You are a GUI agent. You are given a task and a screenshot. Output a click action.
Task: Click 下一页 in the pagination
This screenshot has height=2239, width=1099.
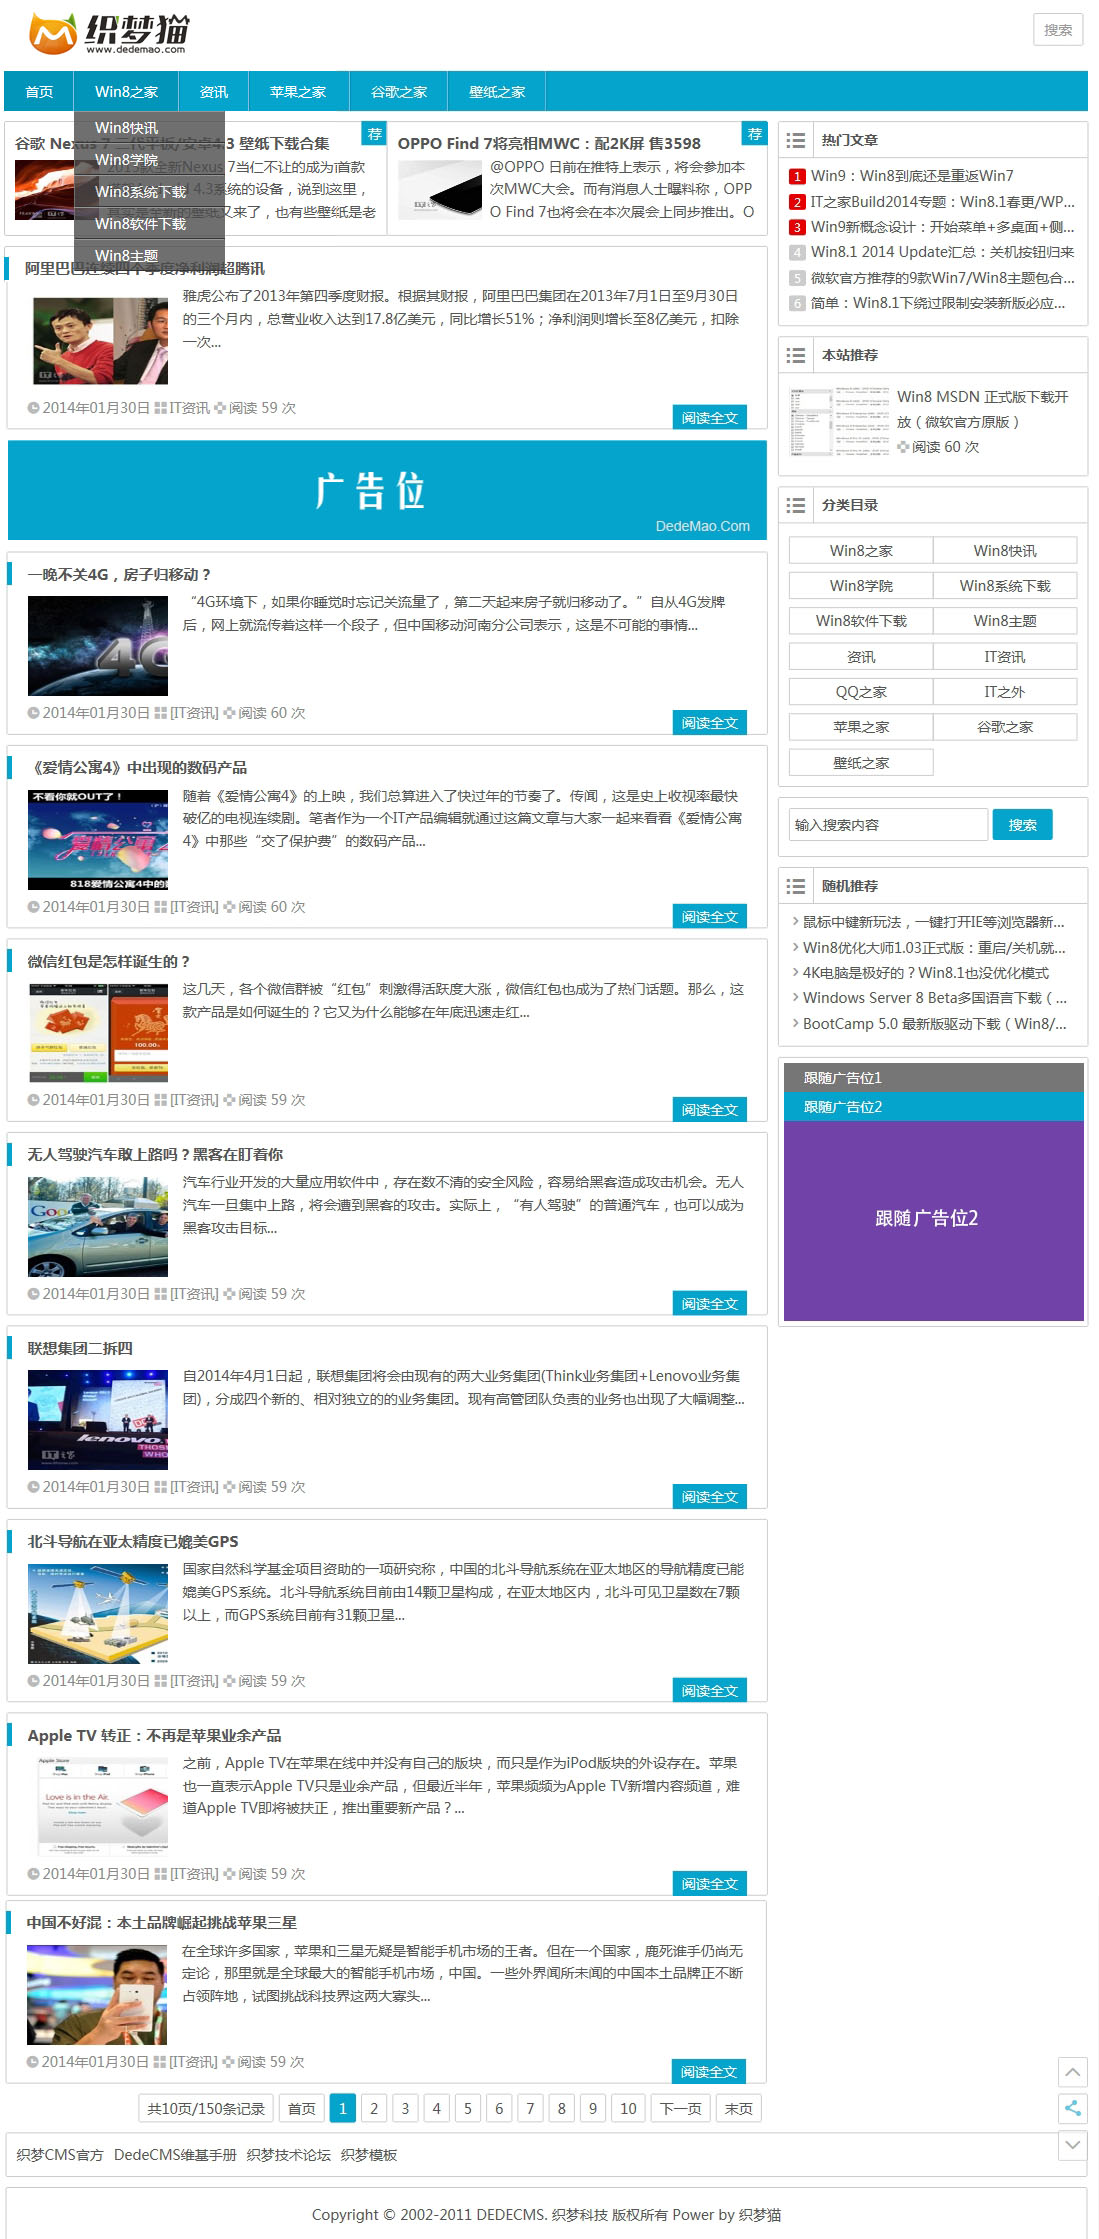681,2108
